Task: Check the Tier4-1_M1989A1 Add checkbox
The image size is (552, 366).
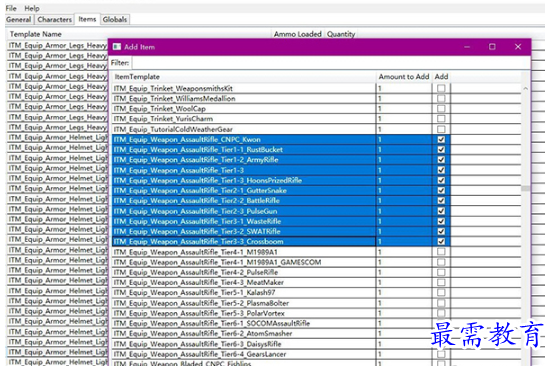Action: click(x=441, y=252)
